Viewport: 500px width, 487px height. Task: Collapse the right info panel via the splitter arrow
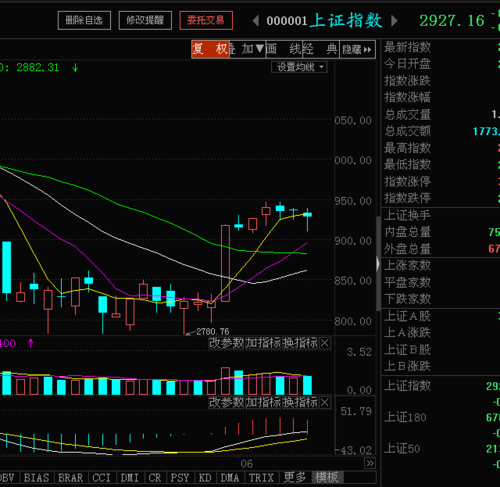(378, 264)
